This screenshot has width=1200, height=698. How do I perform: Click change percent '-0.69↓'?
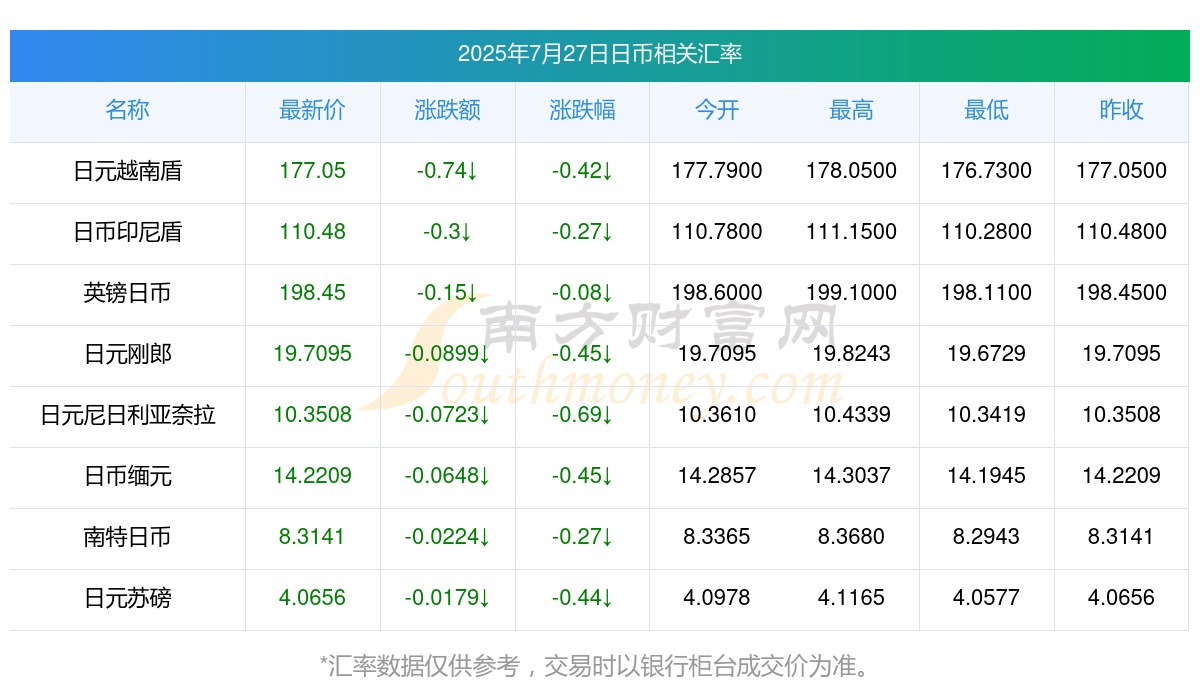click(583, 415)
